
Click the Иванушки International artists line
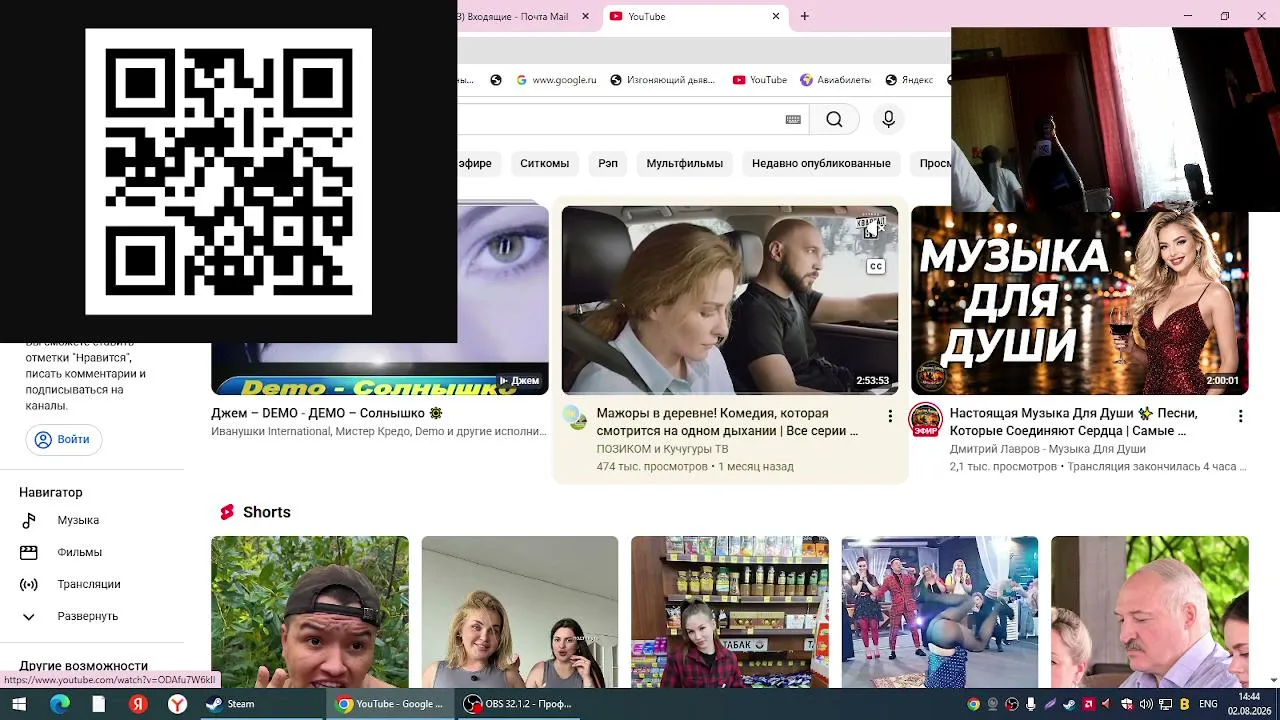coord(379,432)
